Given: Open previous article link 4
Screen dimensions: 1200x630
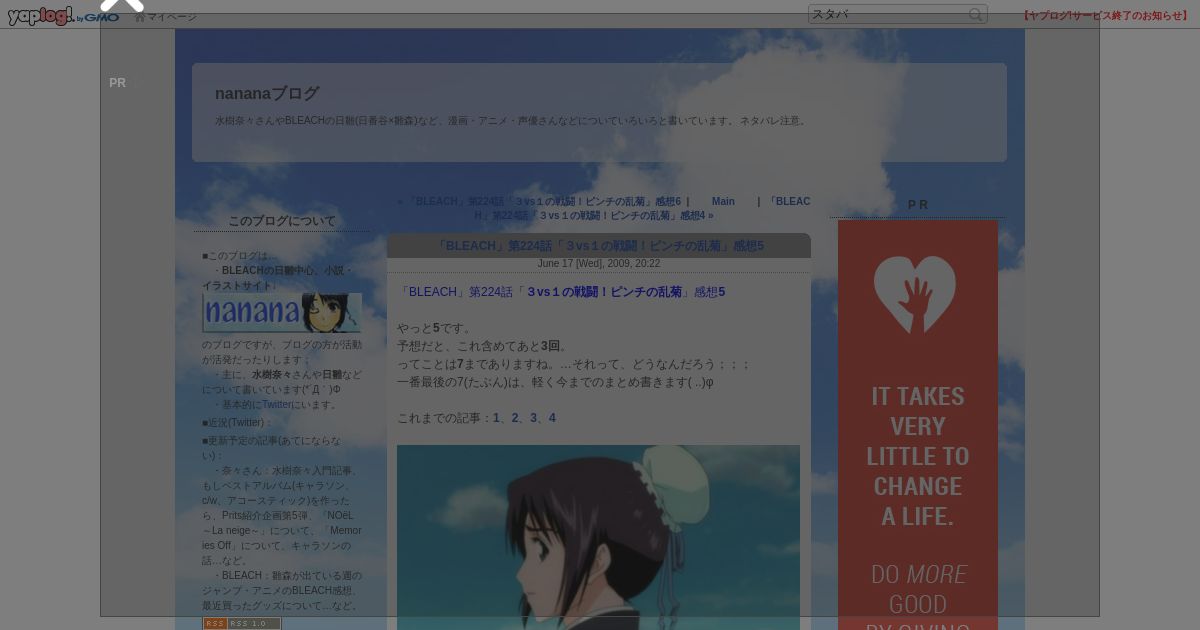Looking at the screenshot, I should (x=552, y=418).
